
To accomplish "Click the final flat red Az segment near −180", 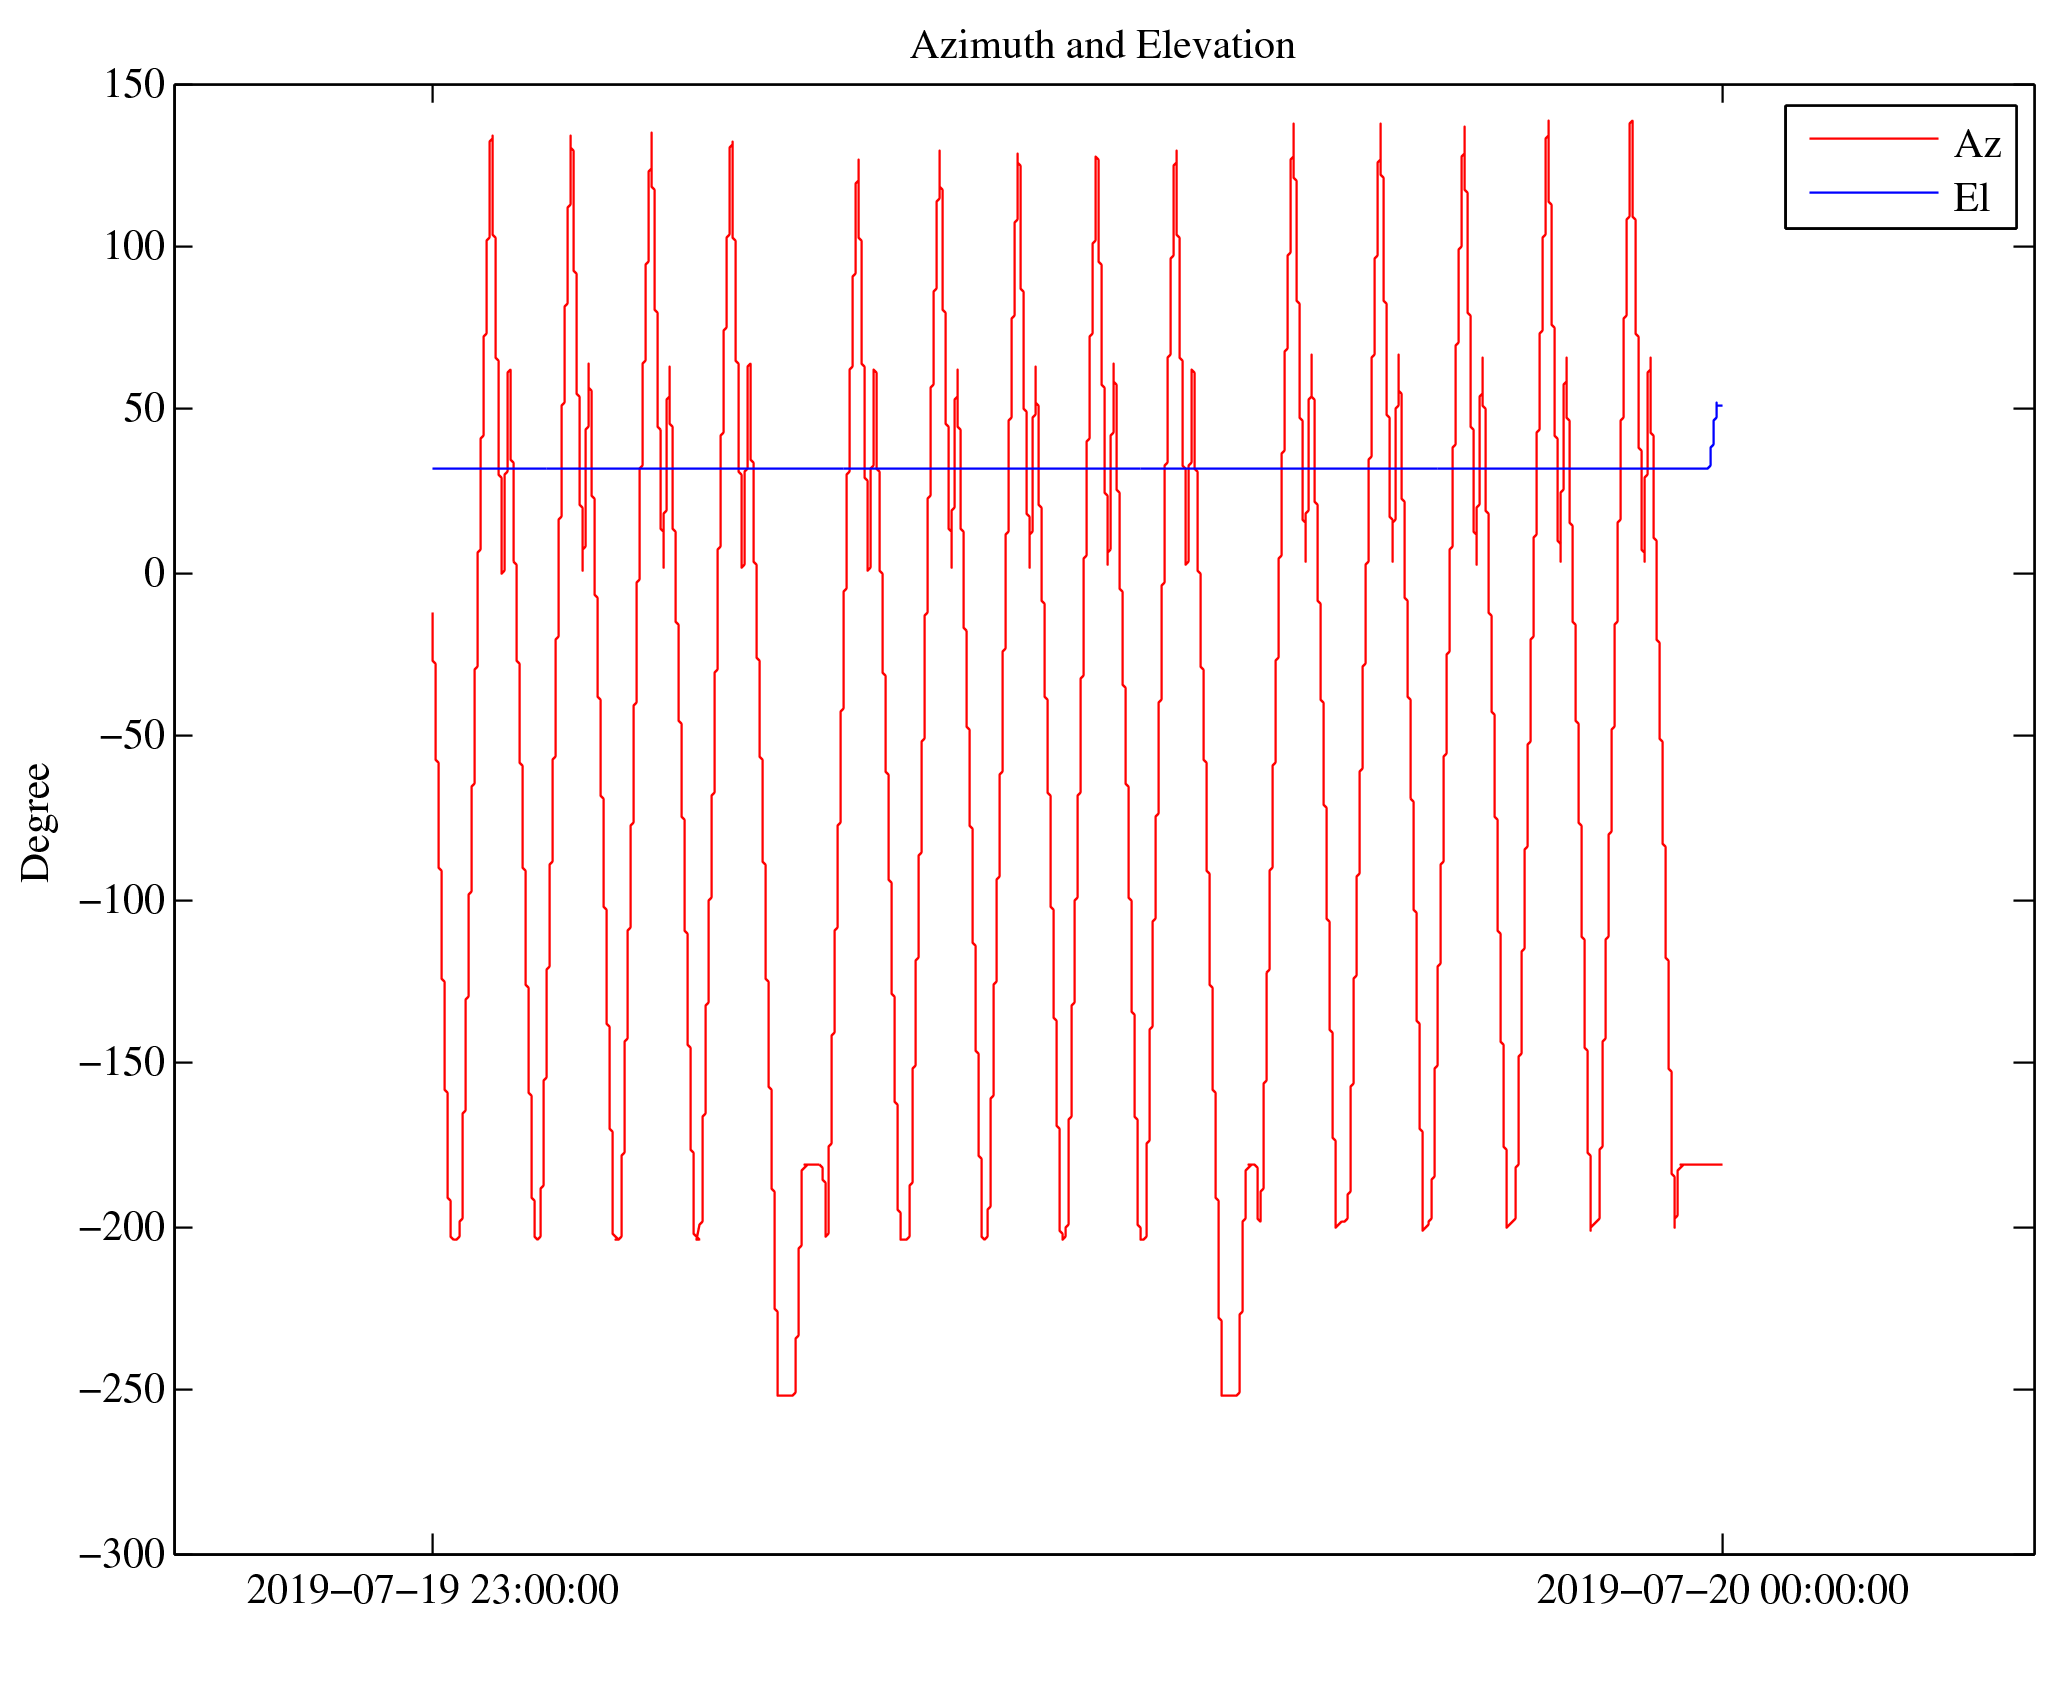I will click(1702, 1164).
